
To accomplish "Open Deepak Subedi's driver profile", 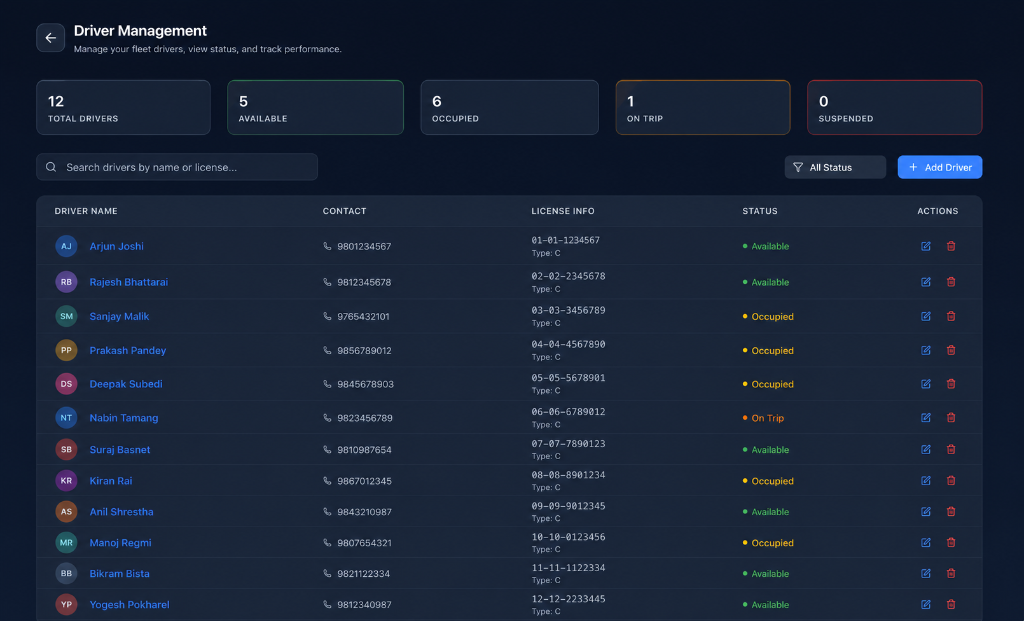I will pyautogui.click(x=126, y=384).
